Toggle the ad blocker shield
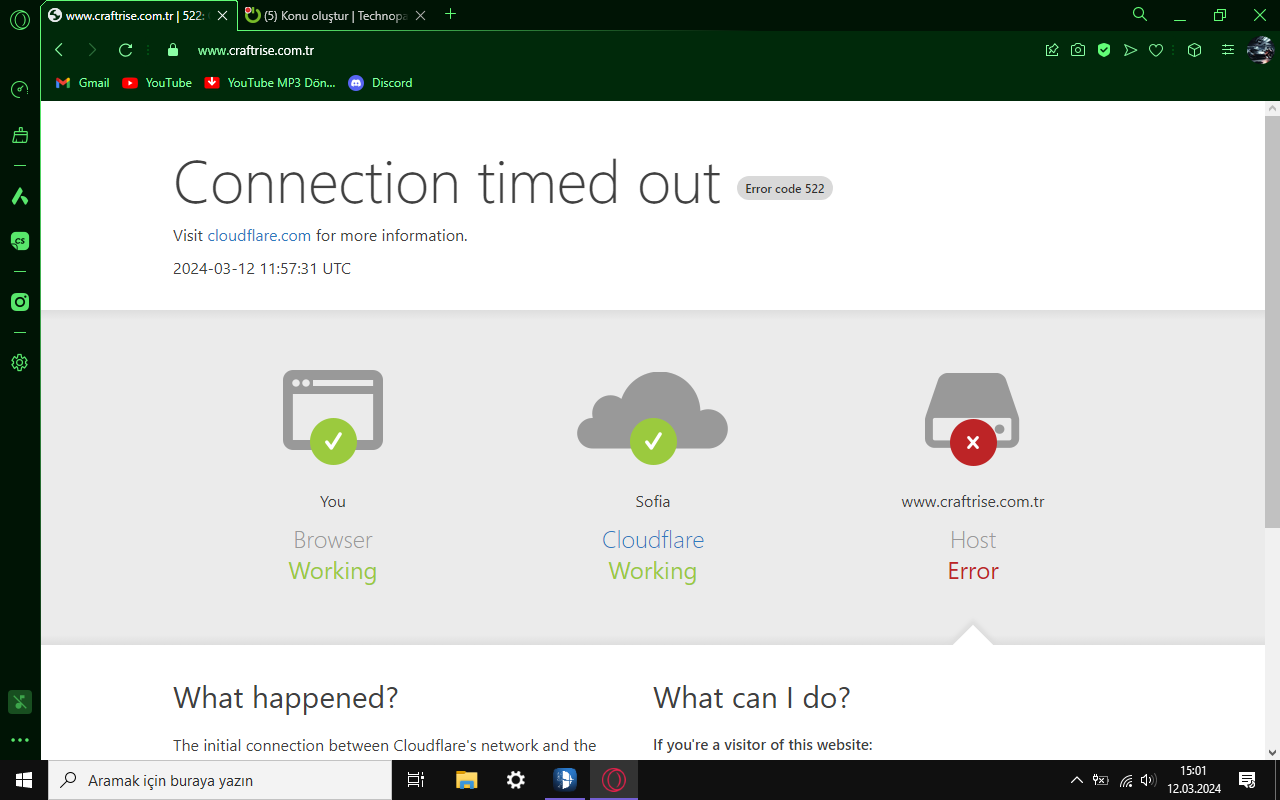Image resolution: width=1280 pixels, height=800 pixels. [x=1104, y=50]
